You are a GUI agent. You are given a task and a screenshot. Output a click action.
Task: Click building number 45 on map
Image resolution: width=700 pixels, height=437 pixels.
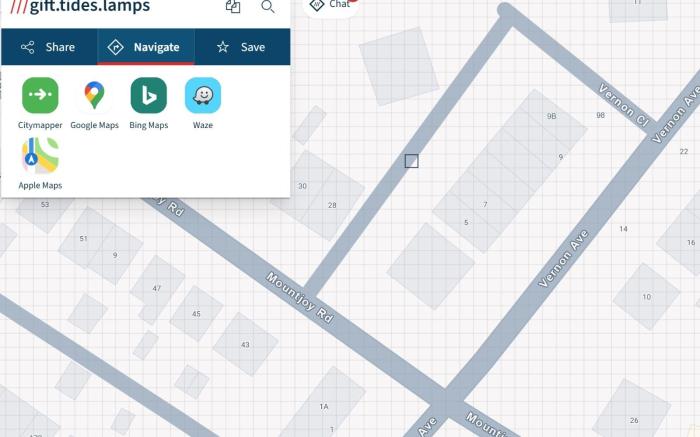tap(196, 314)
